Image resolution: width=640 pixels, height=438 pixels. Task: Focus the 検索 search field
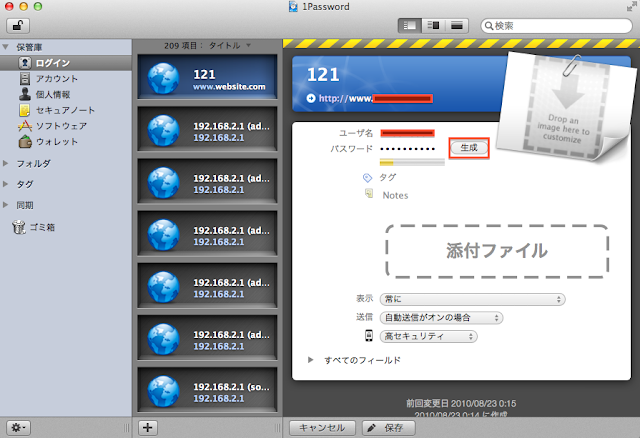556,26
